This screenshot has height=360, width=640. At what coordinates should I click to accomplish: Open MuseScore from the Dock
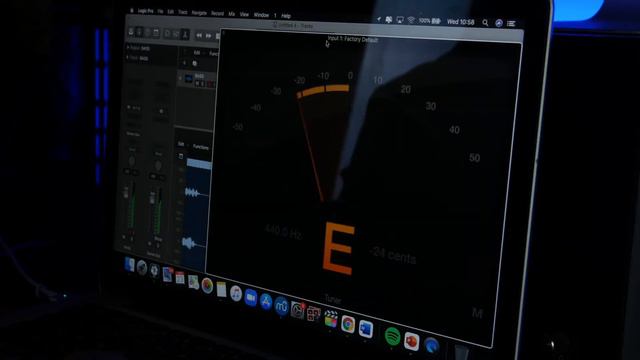tap(281, 306)
